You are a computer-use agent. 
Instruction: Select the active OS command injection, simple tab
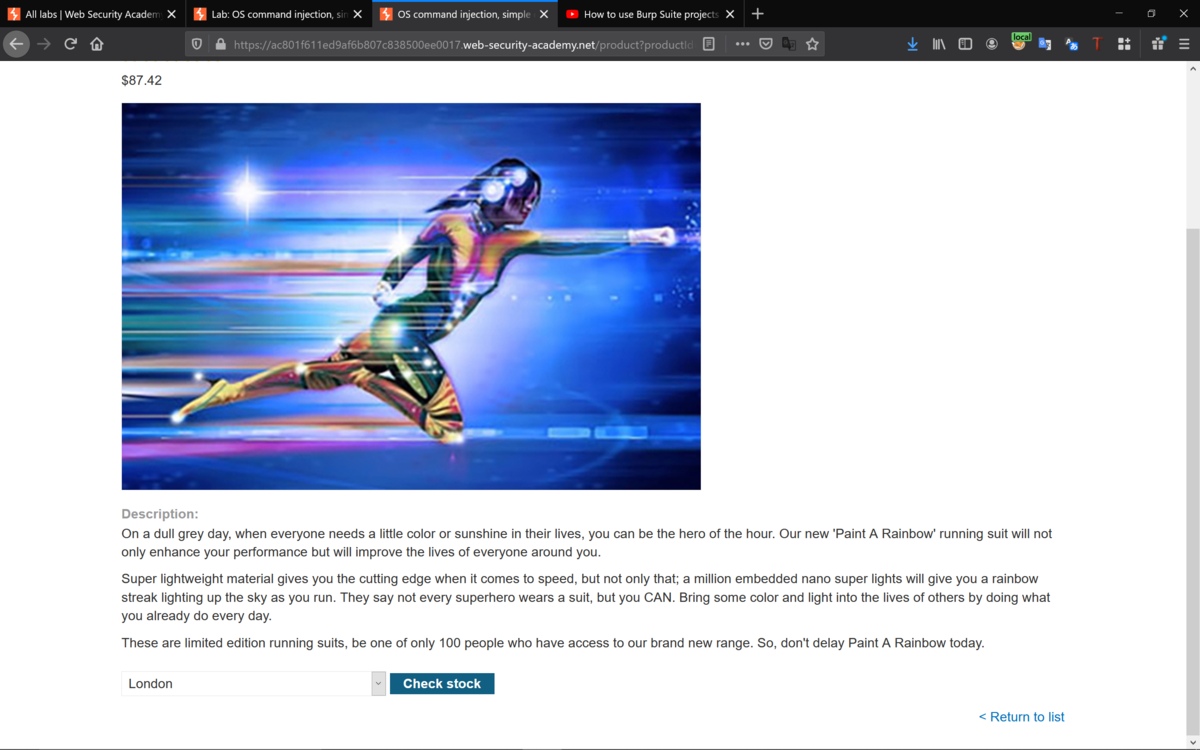(464, 14)
